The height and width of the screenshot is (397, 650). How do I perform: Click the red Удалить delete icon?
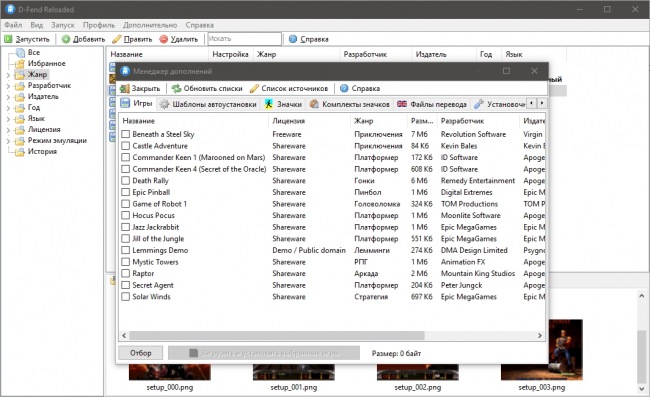tap(164, 39)
